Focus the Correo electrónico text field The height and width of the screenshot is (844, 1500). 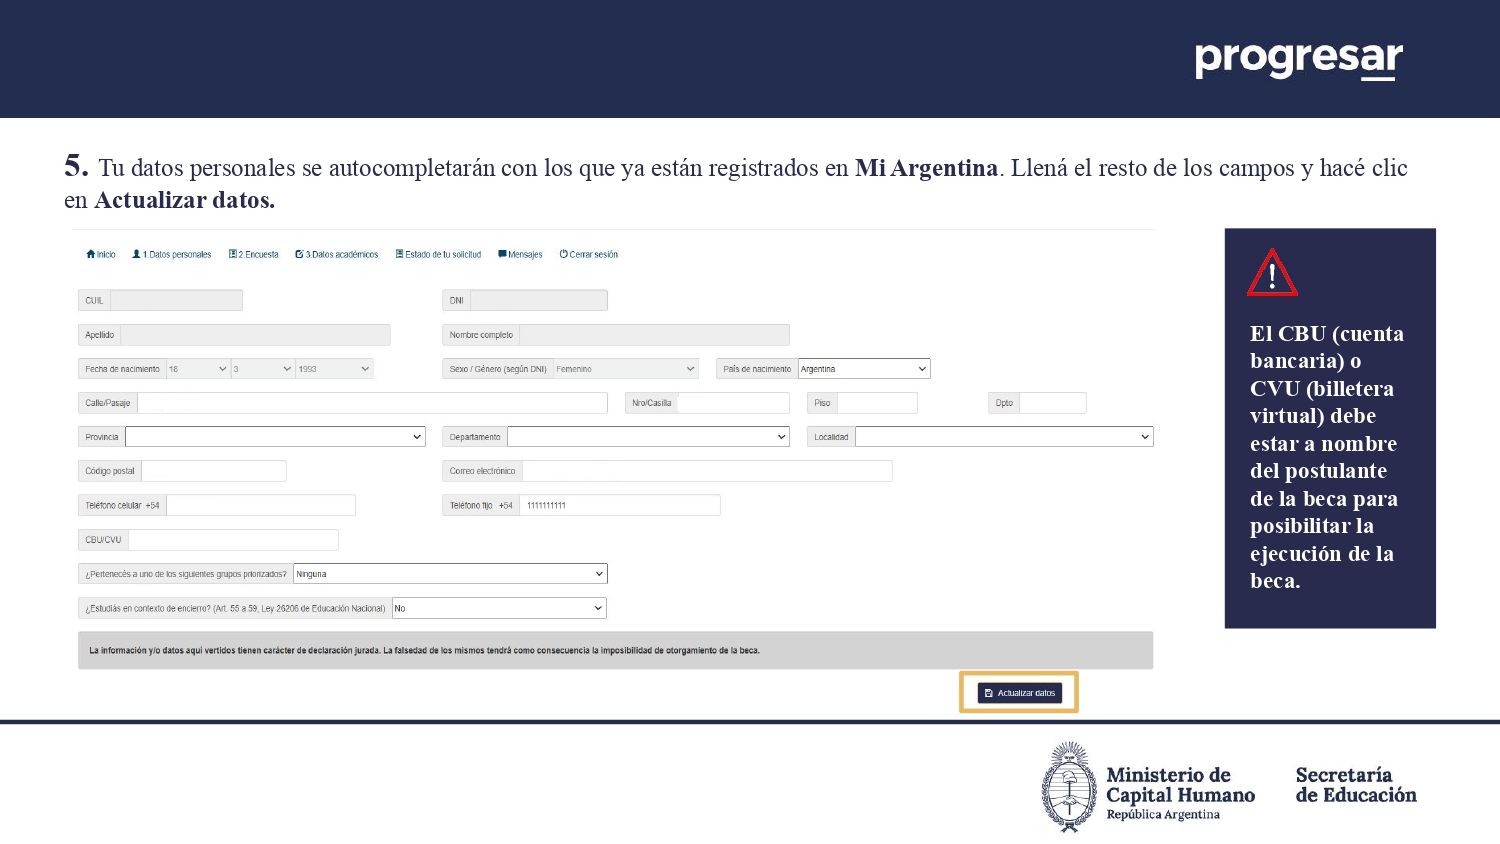click(x=707, y=471)
